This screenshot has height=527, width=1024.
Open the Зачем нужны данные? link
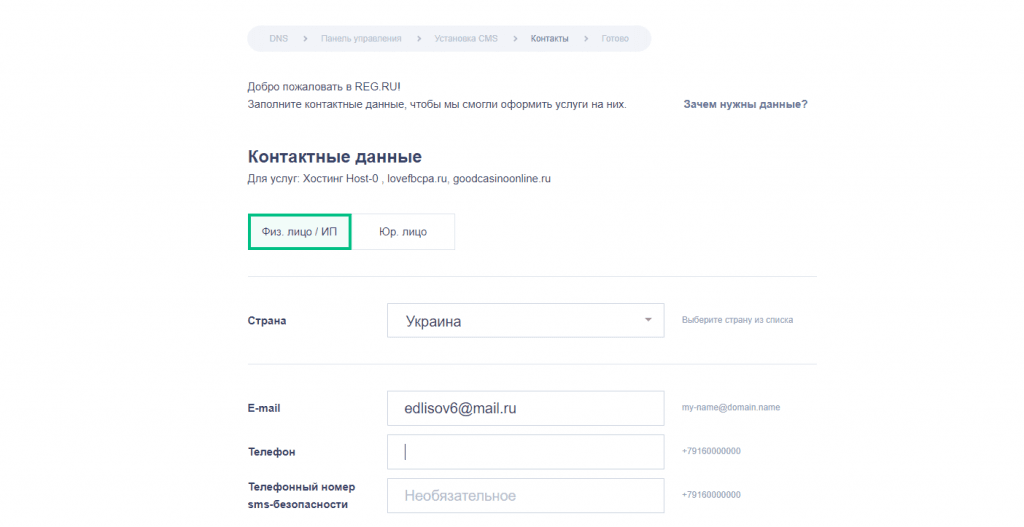pos(745,104)
